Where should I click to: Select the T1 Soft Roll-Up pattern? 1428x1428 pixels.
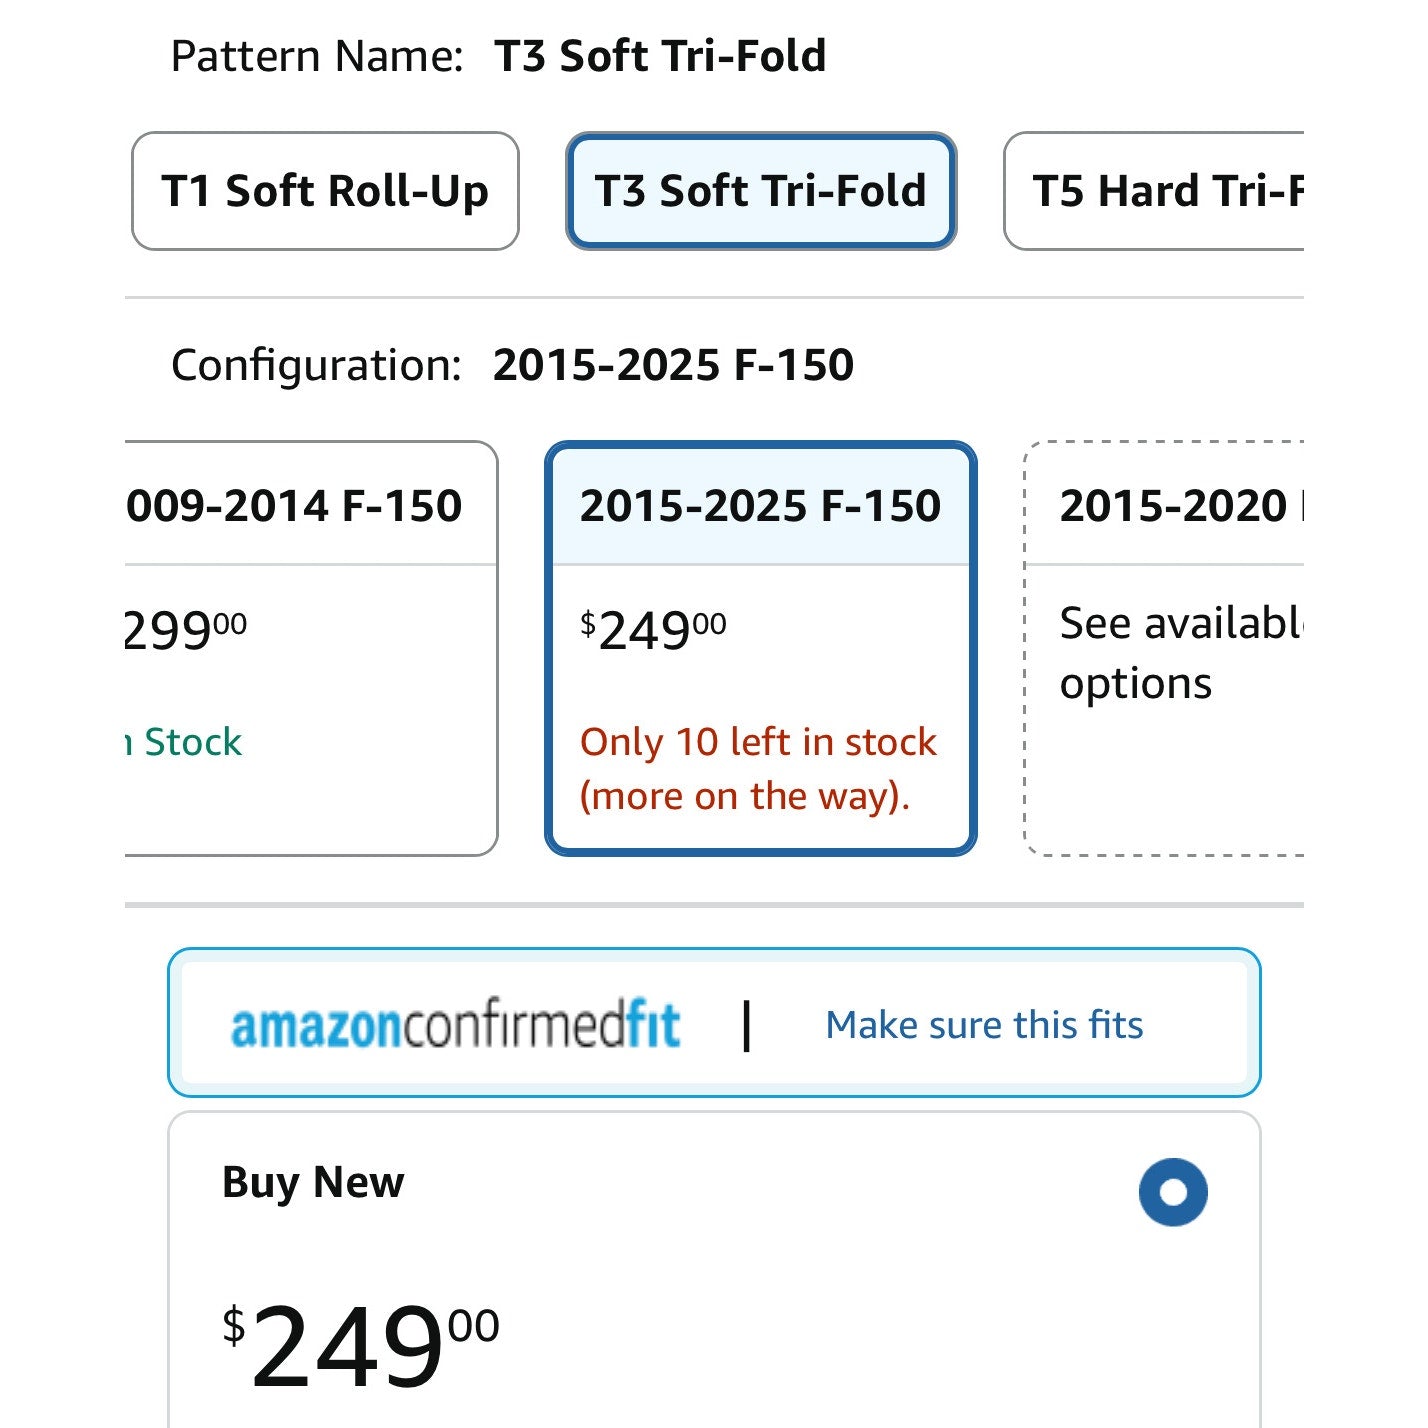coord(325,191)
